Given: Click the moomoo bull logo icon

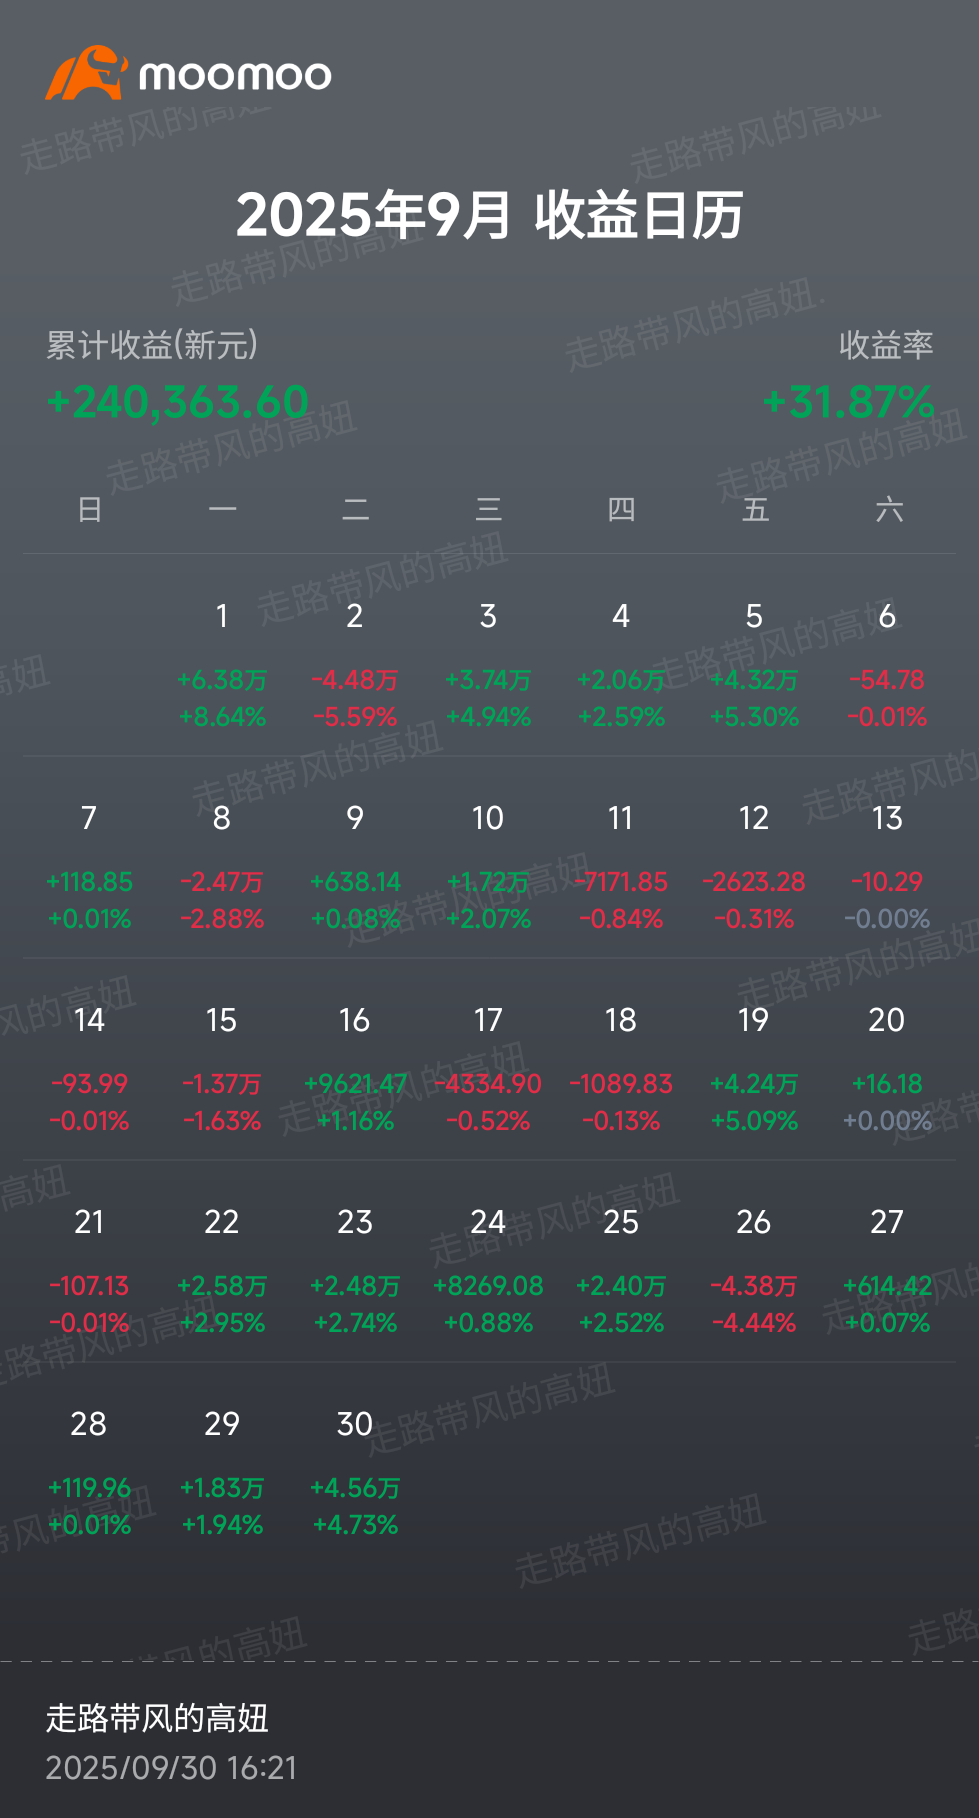Looking at the screenshot, I should (x=86, y=73).
